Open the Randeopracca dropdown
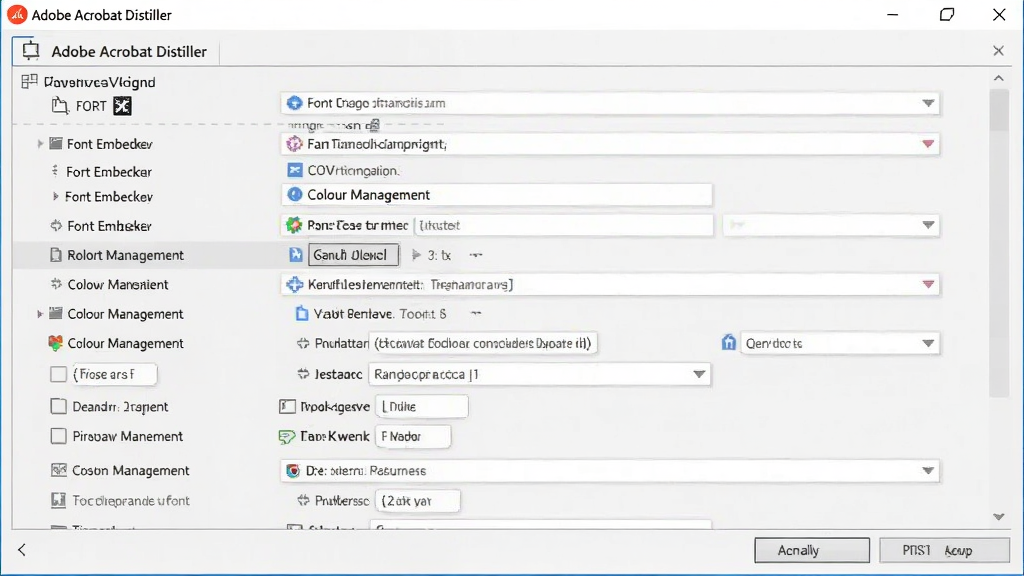This screenshot has width=1024, height=576. click(x=539, y=374)
